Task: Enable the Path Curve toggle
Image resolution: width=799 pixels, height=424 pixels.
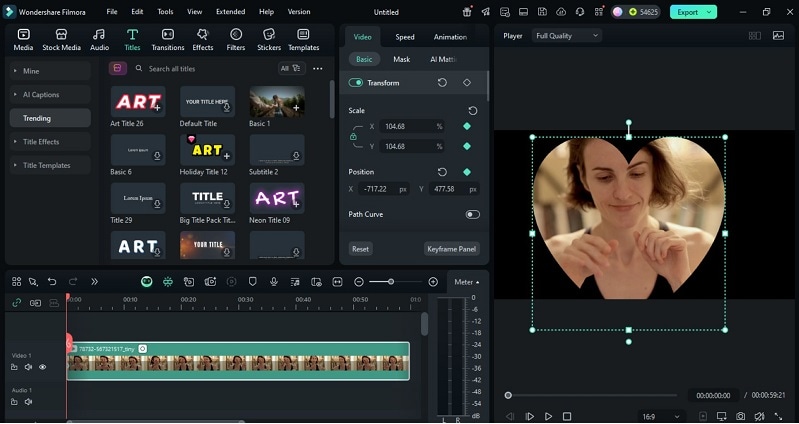Action: [472, 214]
